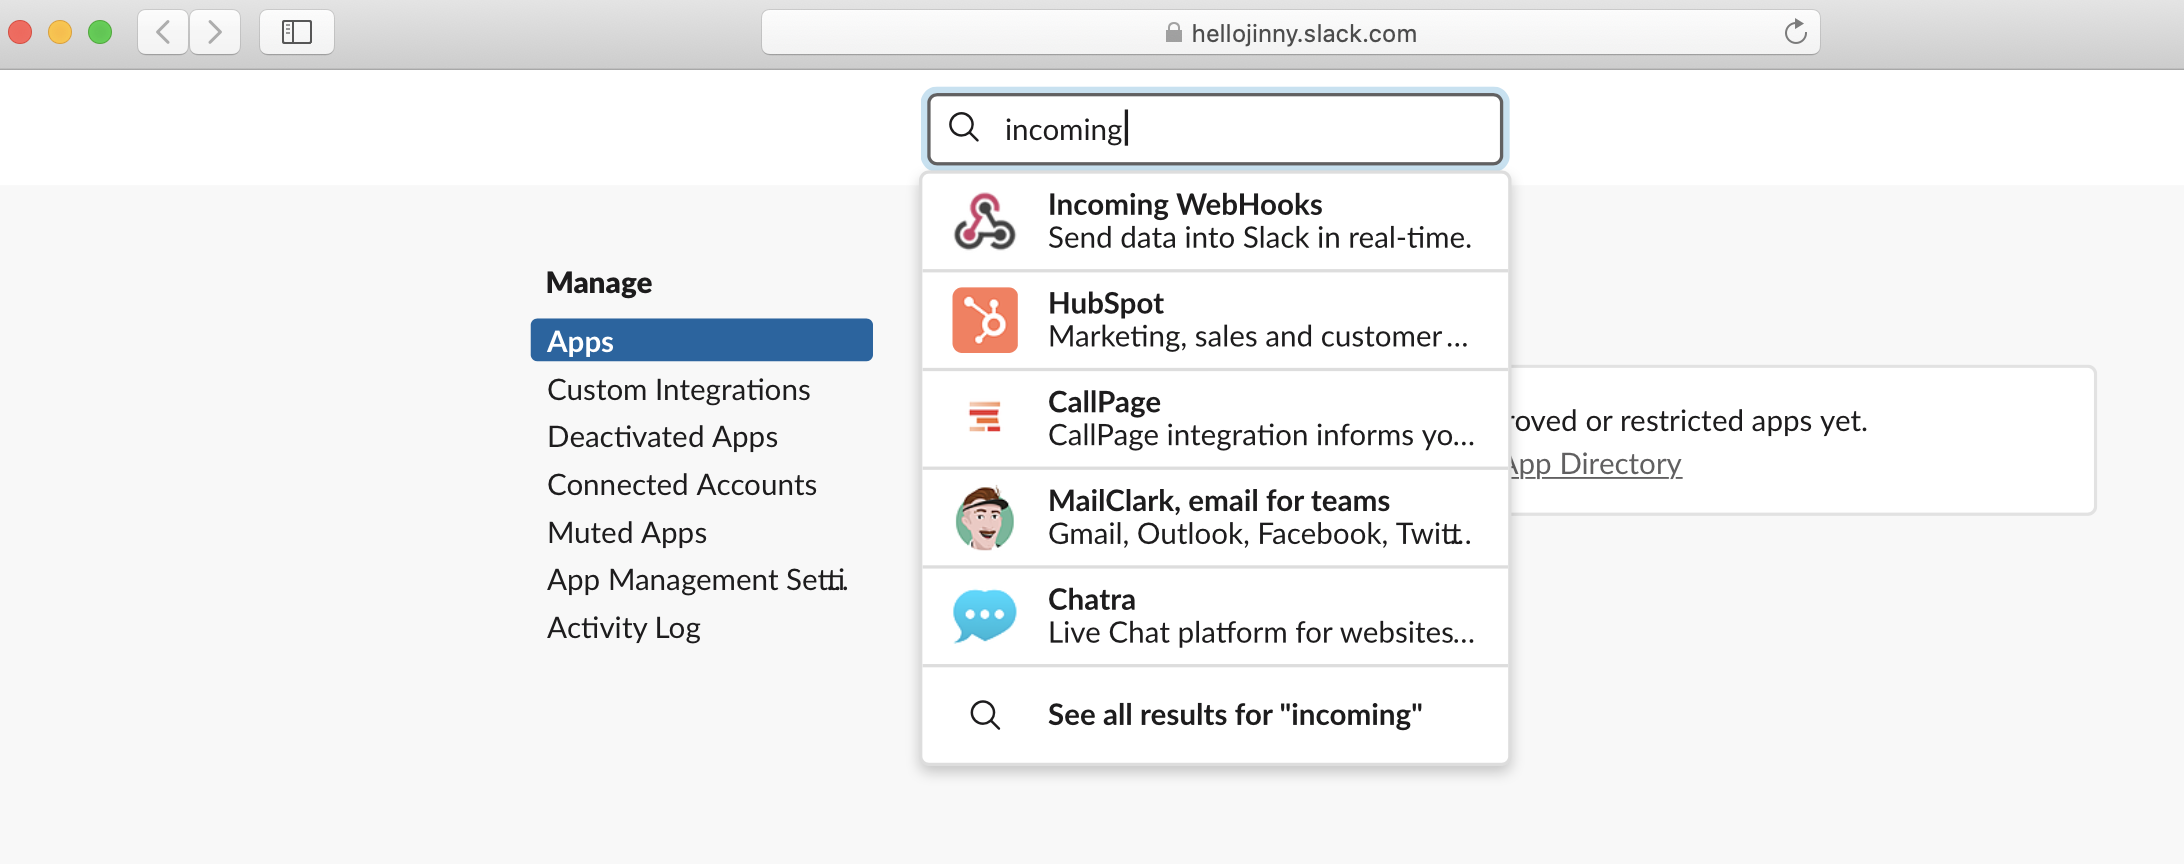Screen dimensions: 2184x864
Task: Click the "Manage" sidebar heading
Action: point(599,283)
